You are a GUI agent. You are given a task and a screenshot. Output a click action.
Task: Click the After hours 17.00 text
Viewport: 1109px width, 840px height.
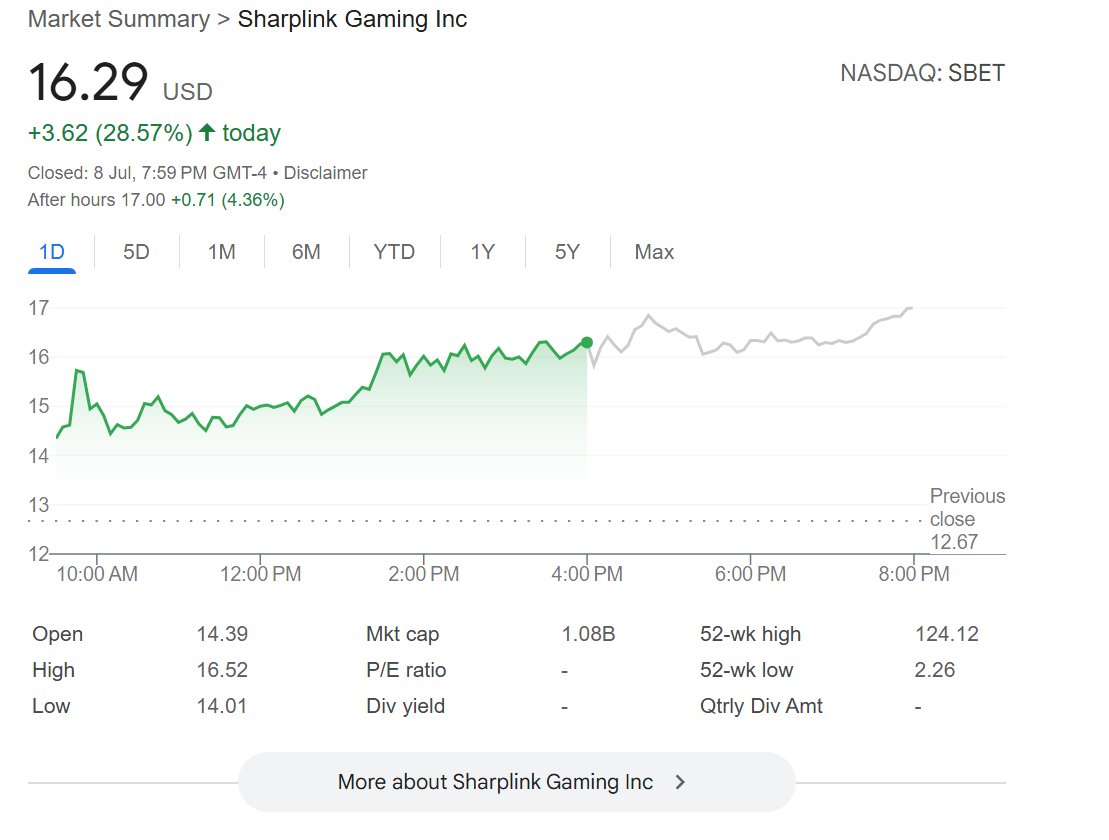[x=96, y=200]
